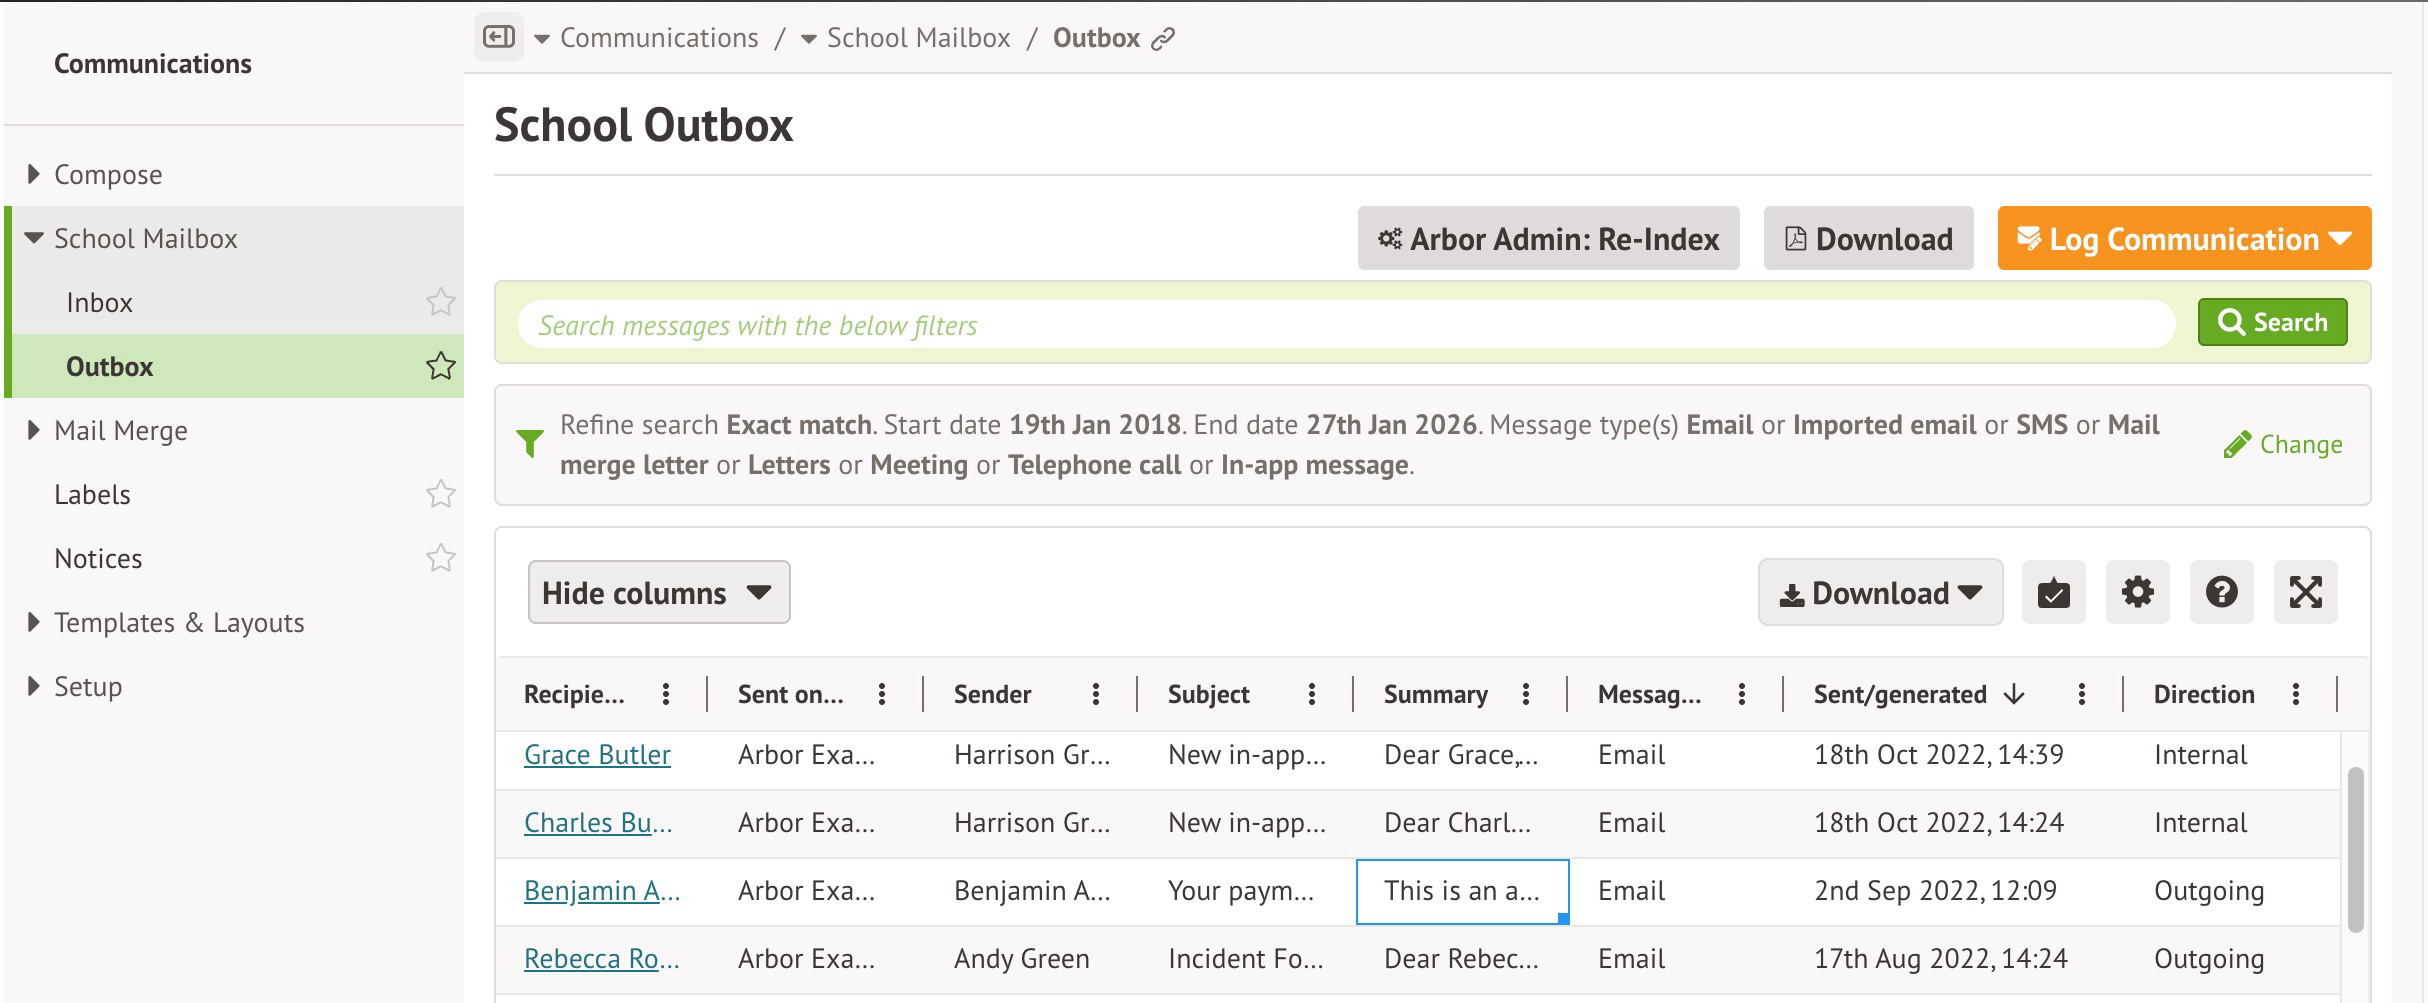This screenshot has height=1003, width=2428.
Task: Copy the Outbox permalink via chain icon
Action: pyautogui.click(x=1162, y=39)
